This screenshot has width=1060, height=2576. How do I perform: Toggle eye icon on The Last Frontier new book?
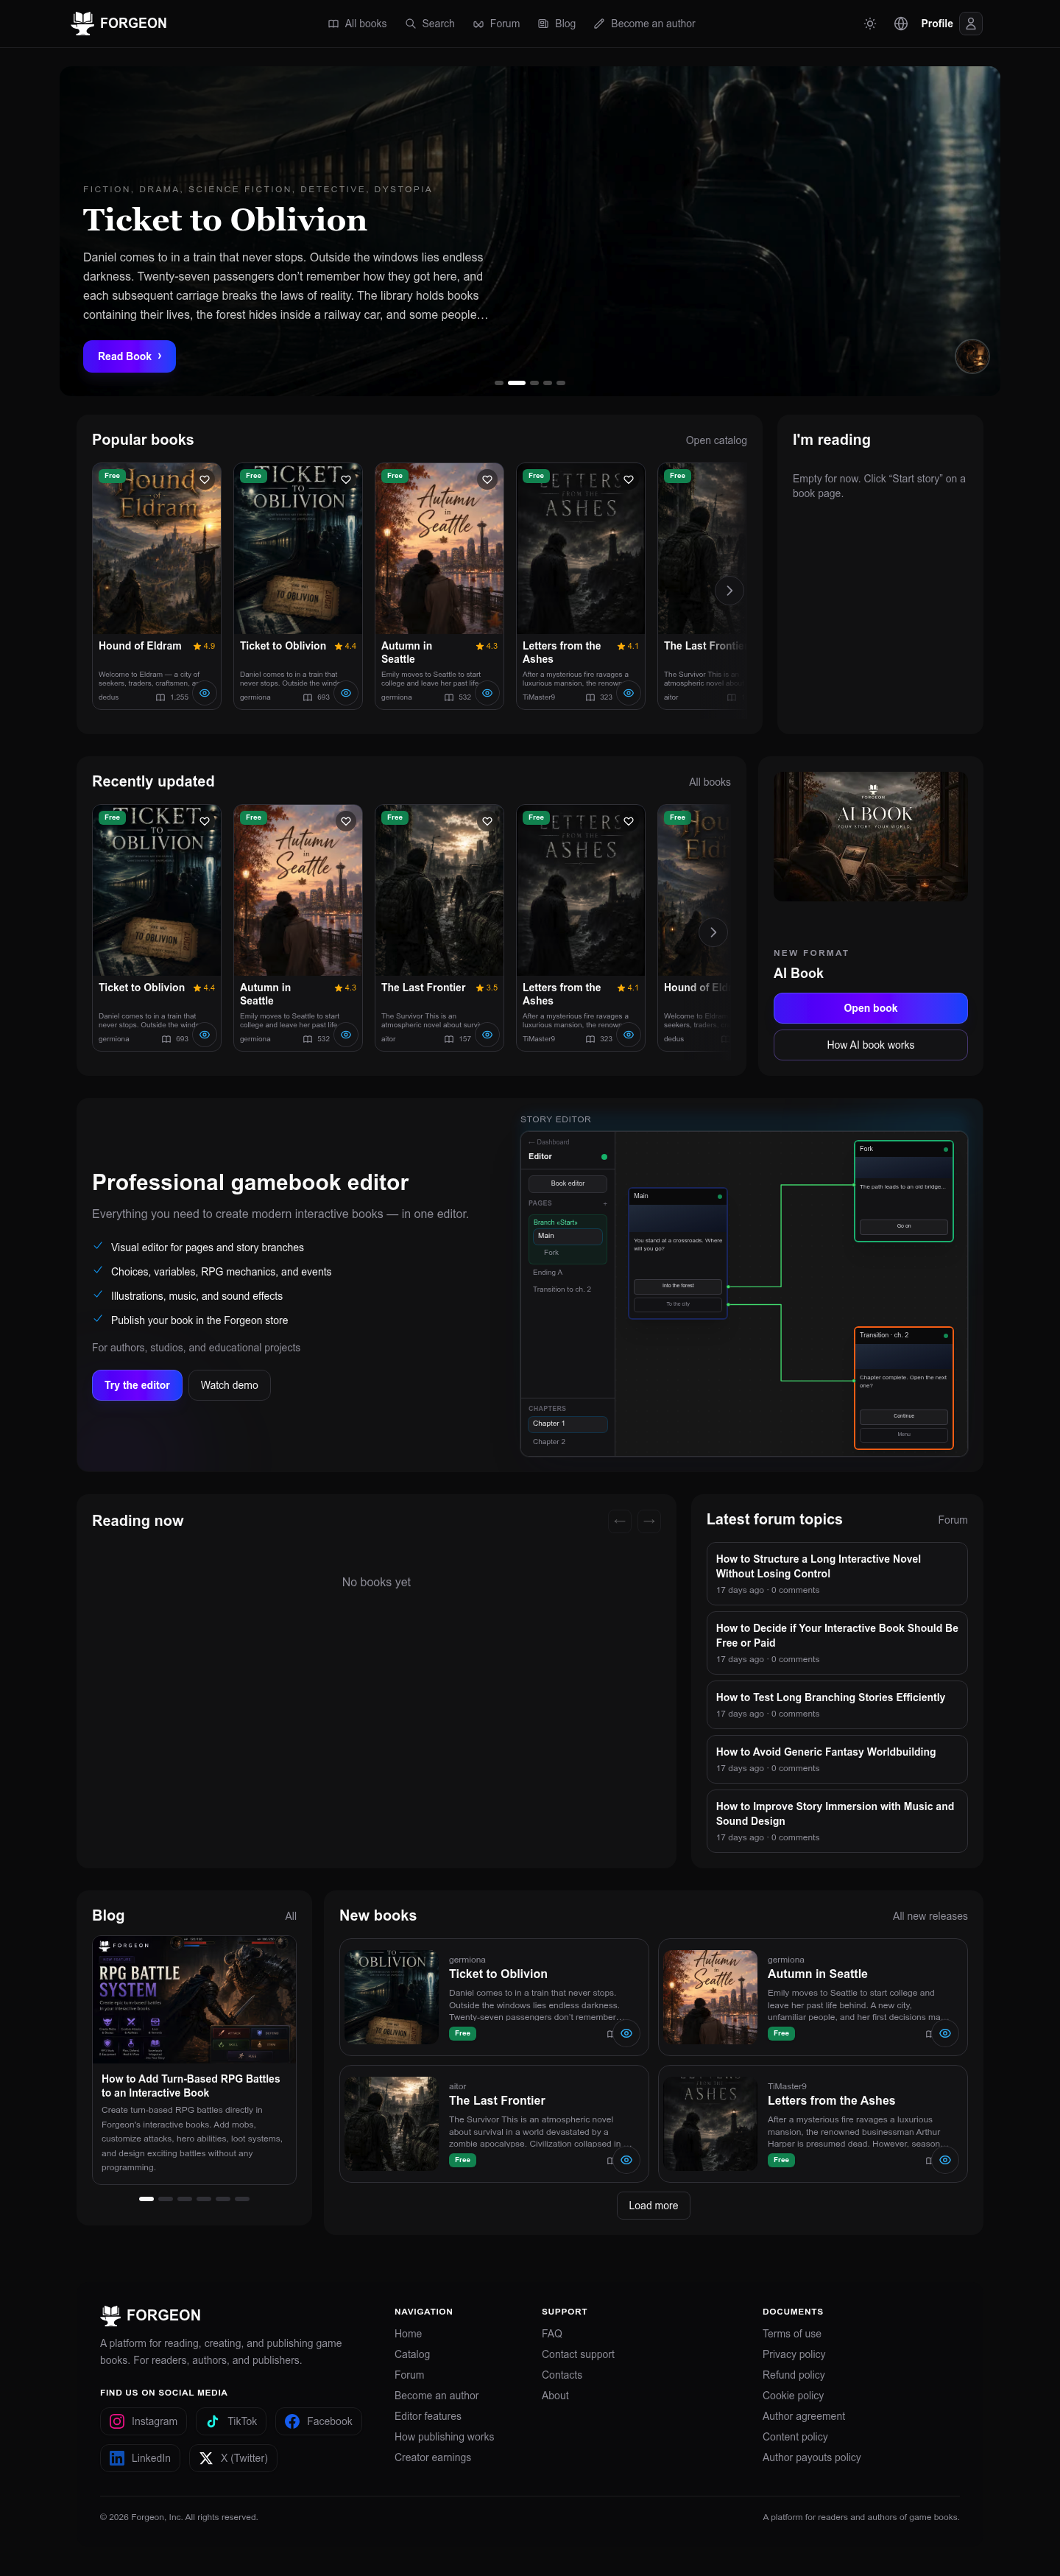(626, 2160)
